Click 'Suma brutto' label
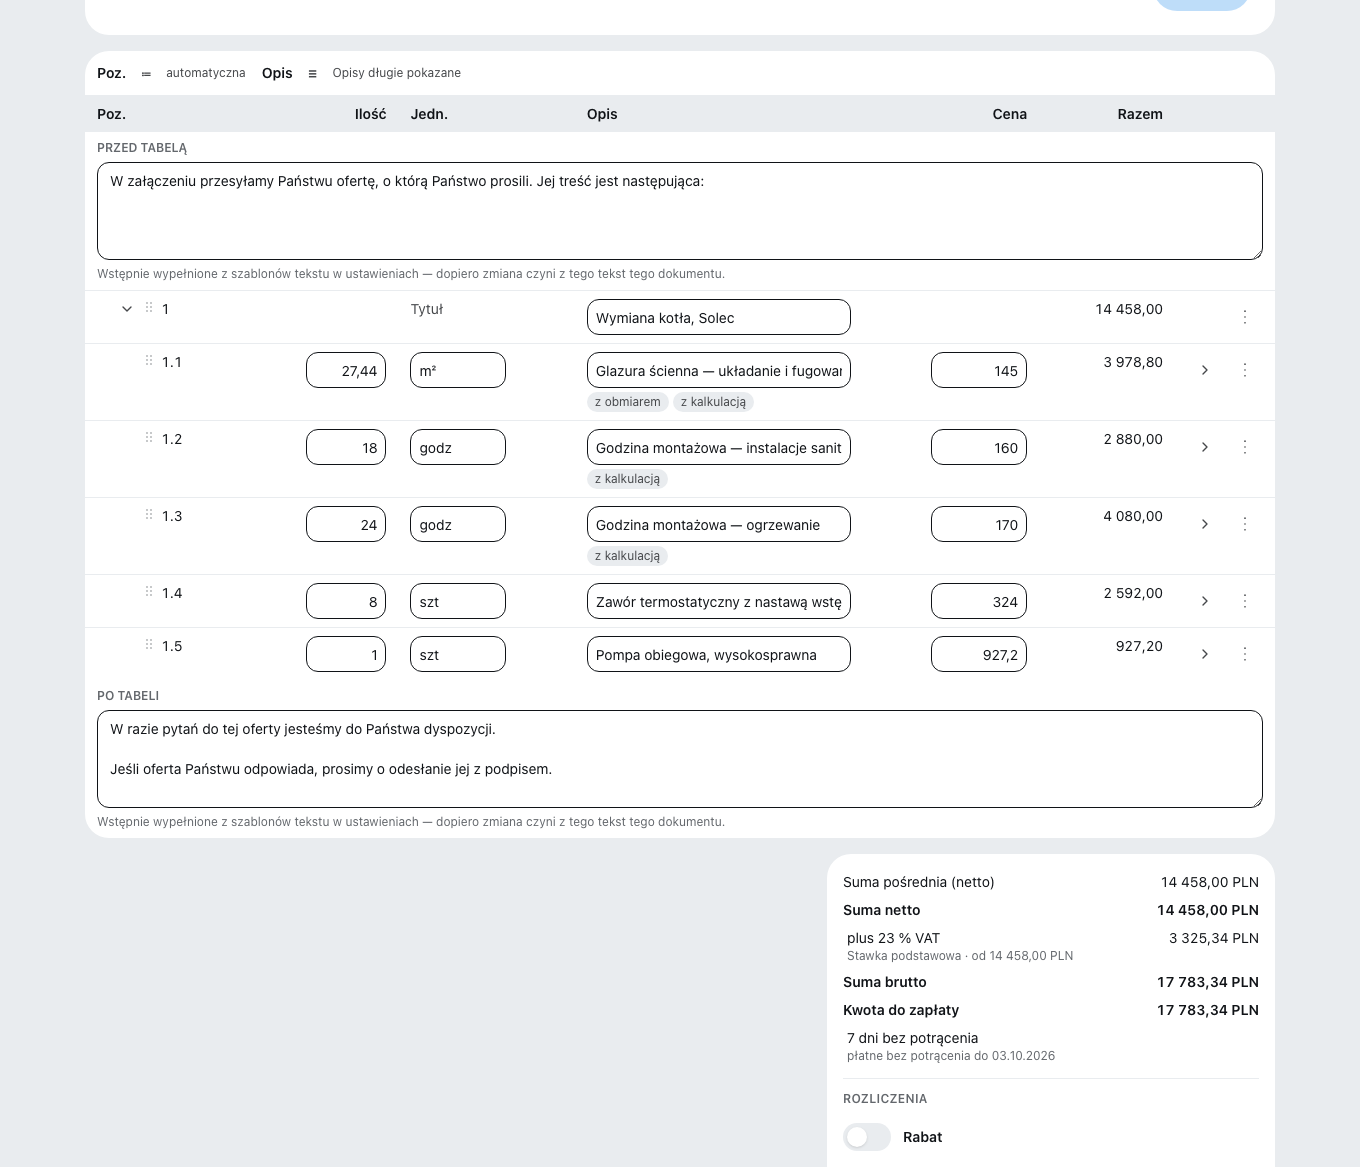The image size is (1360, 1167). click(885, 982)
